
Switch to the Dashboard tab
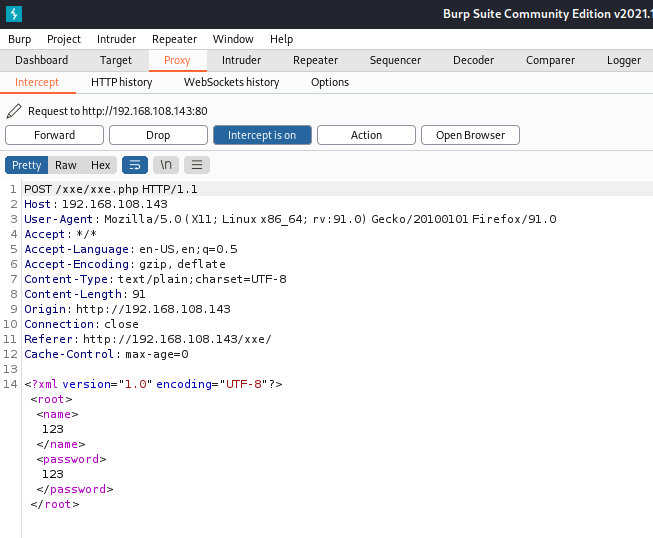(42, 60)
